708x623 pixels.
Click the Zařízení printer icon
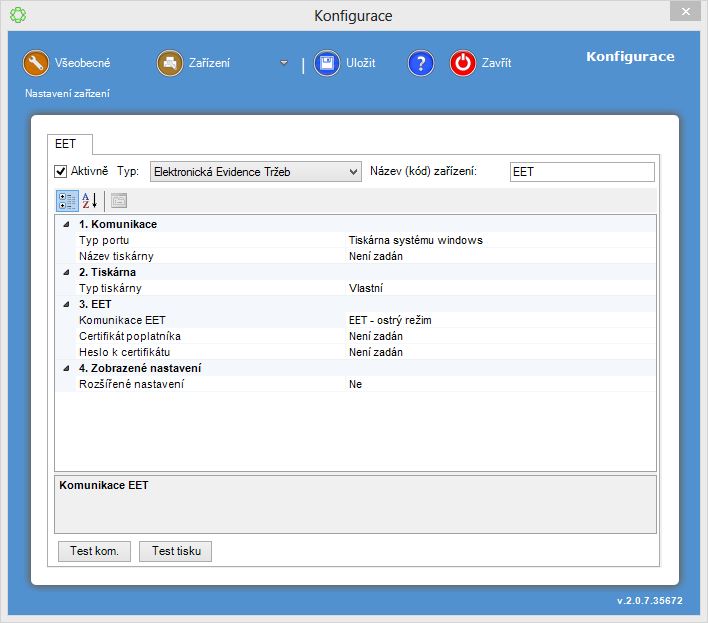[170, 63]
